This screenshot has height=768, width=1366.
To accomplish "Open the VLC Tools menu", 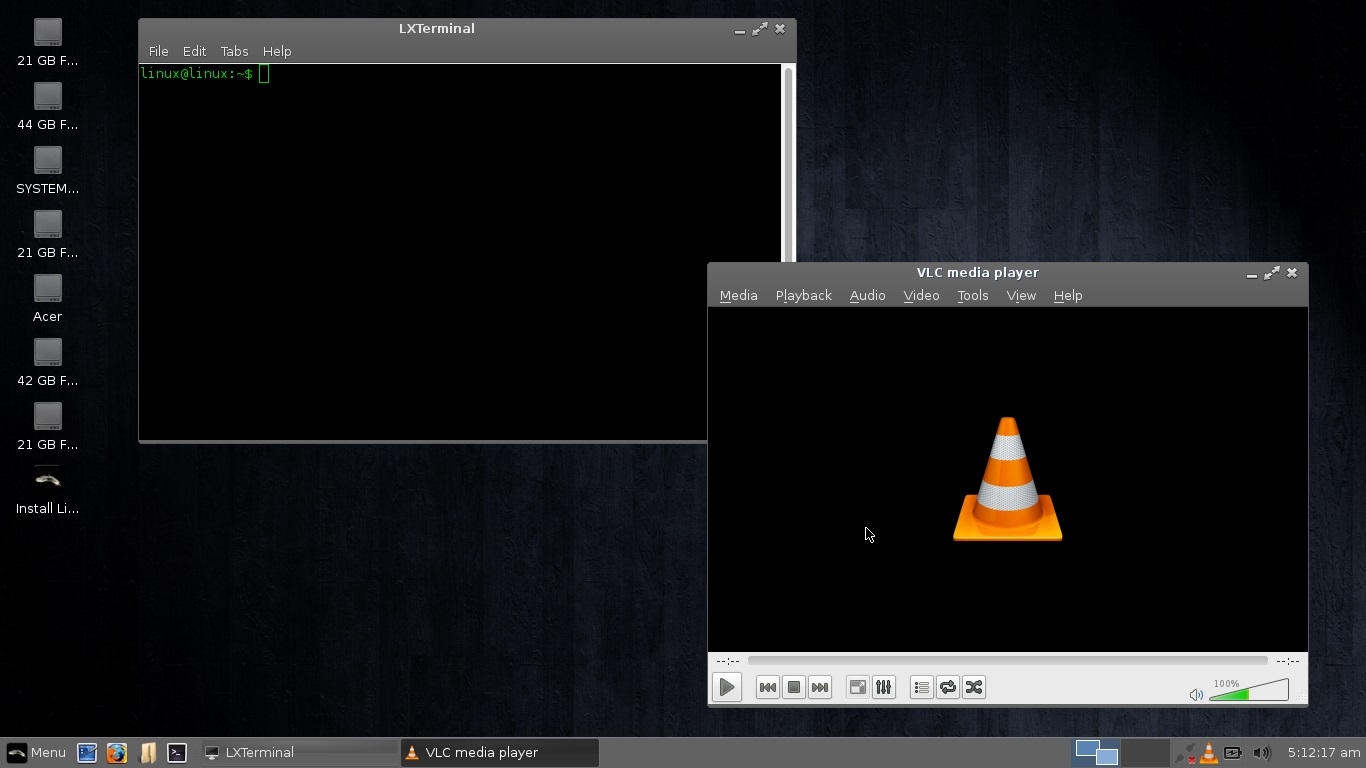I will (x=972, y=295).
